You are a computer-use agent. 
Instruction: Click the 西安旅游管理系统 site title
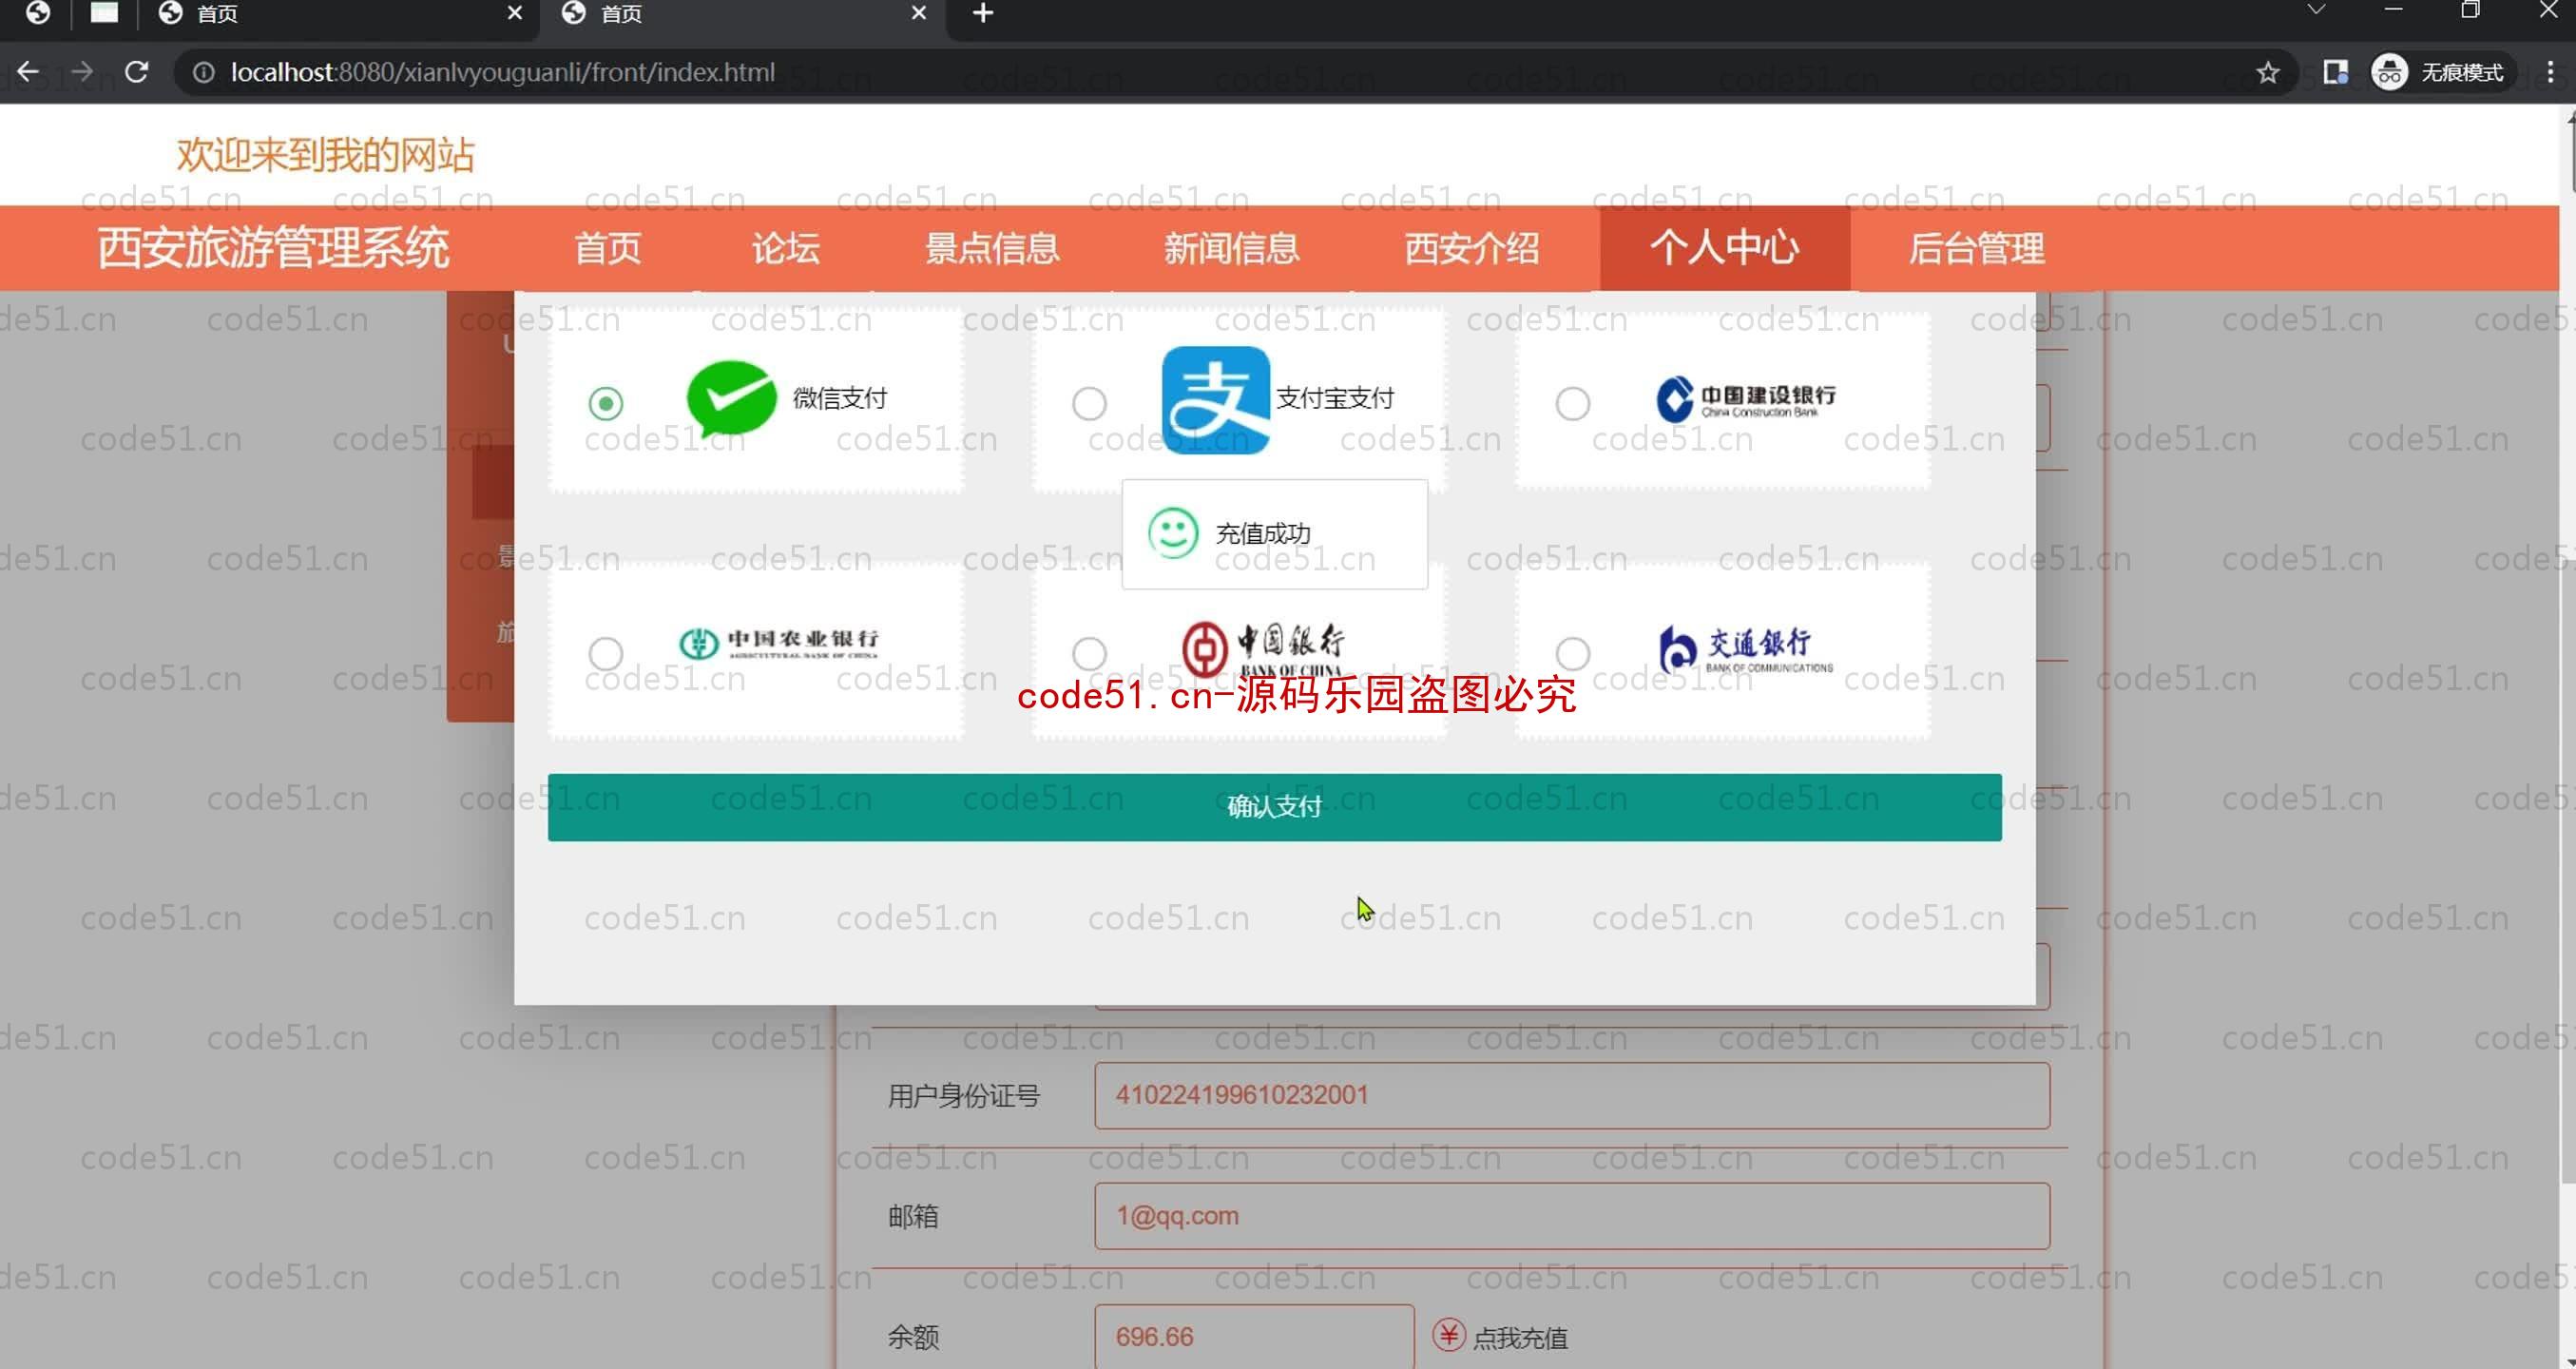pyautogui.click(x=273, y=248)
